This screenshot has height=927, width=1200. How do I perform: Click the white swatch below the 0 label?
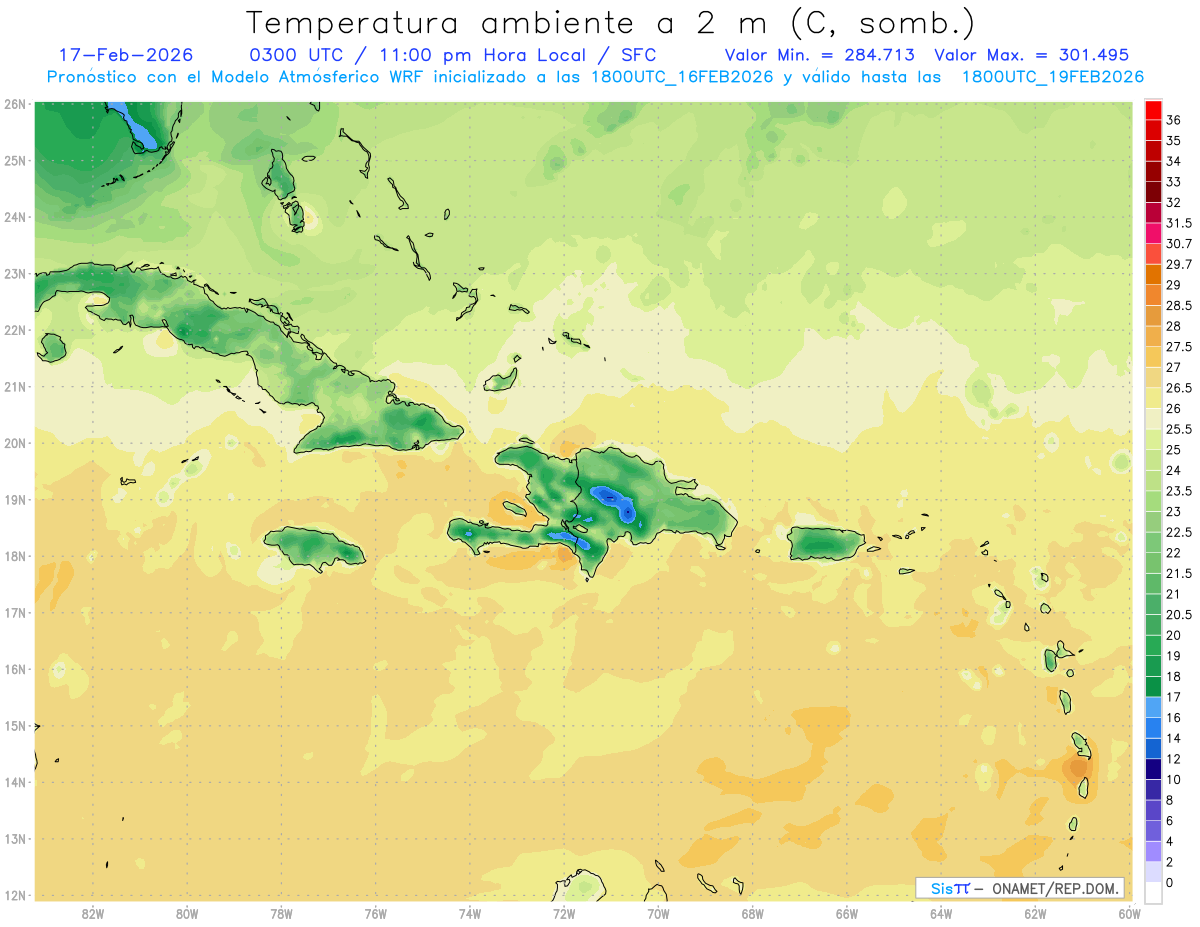1153,892
